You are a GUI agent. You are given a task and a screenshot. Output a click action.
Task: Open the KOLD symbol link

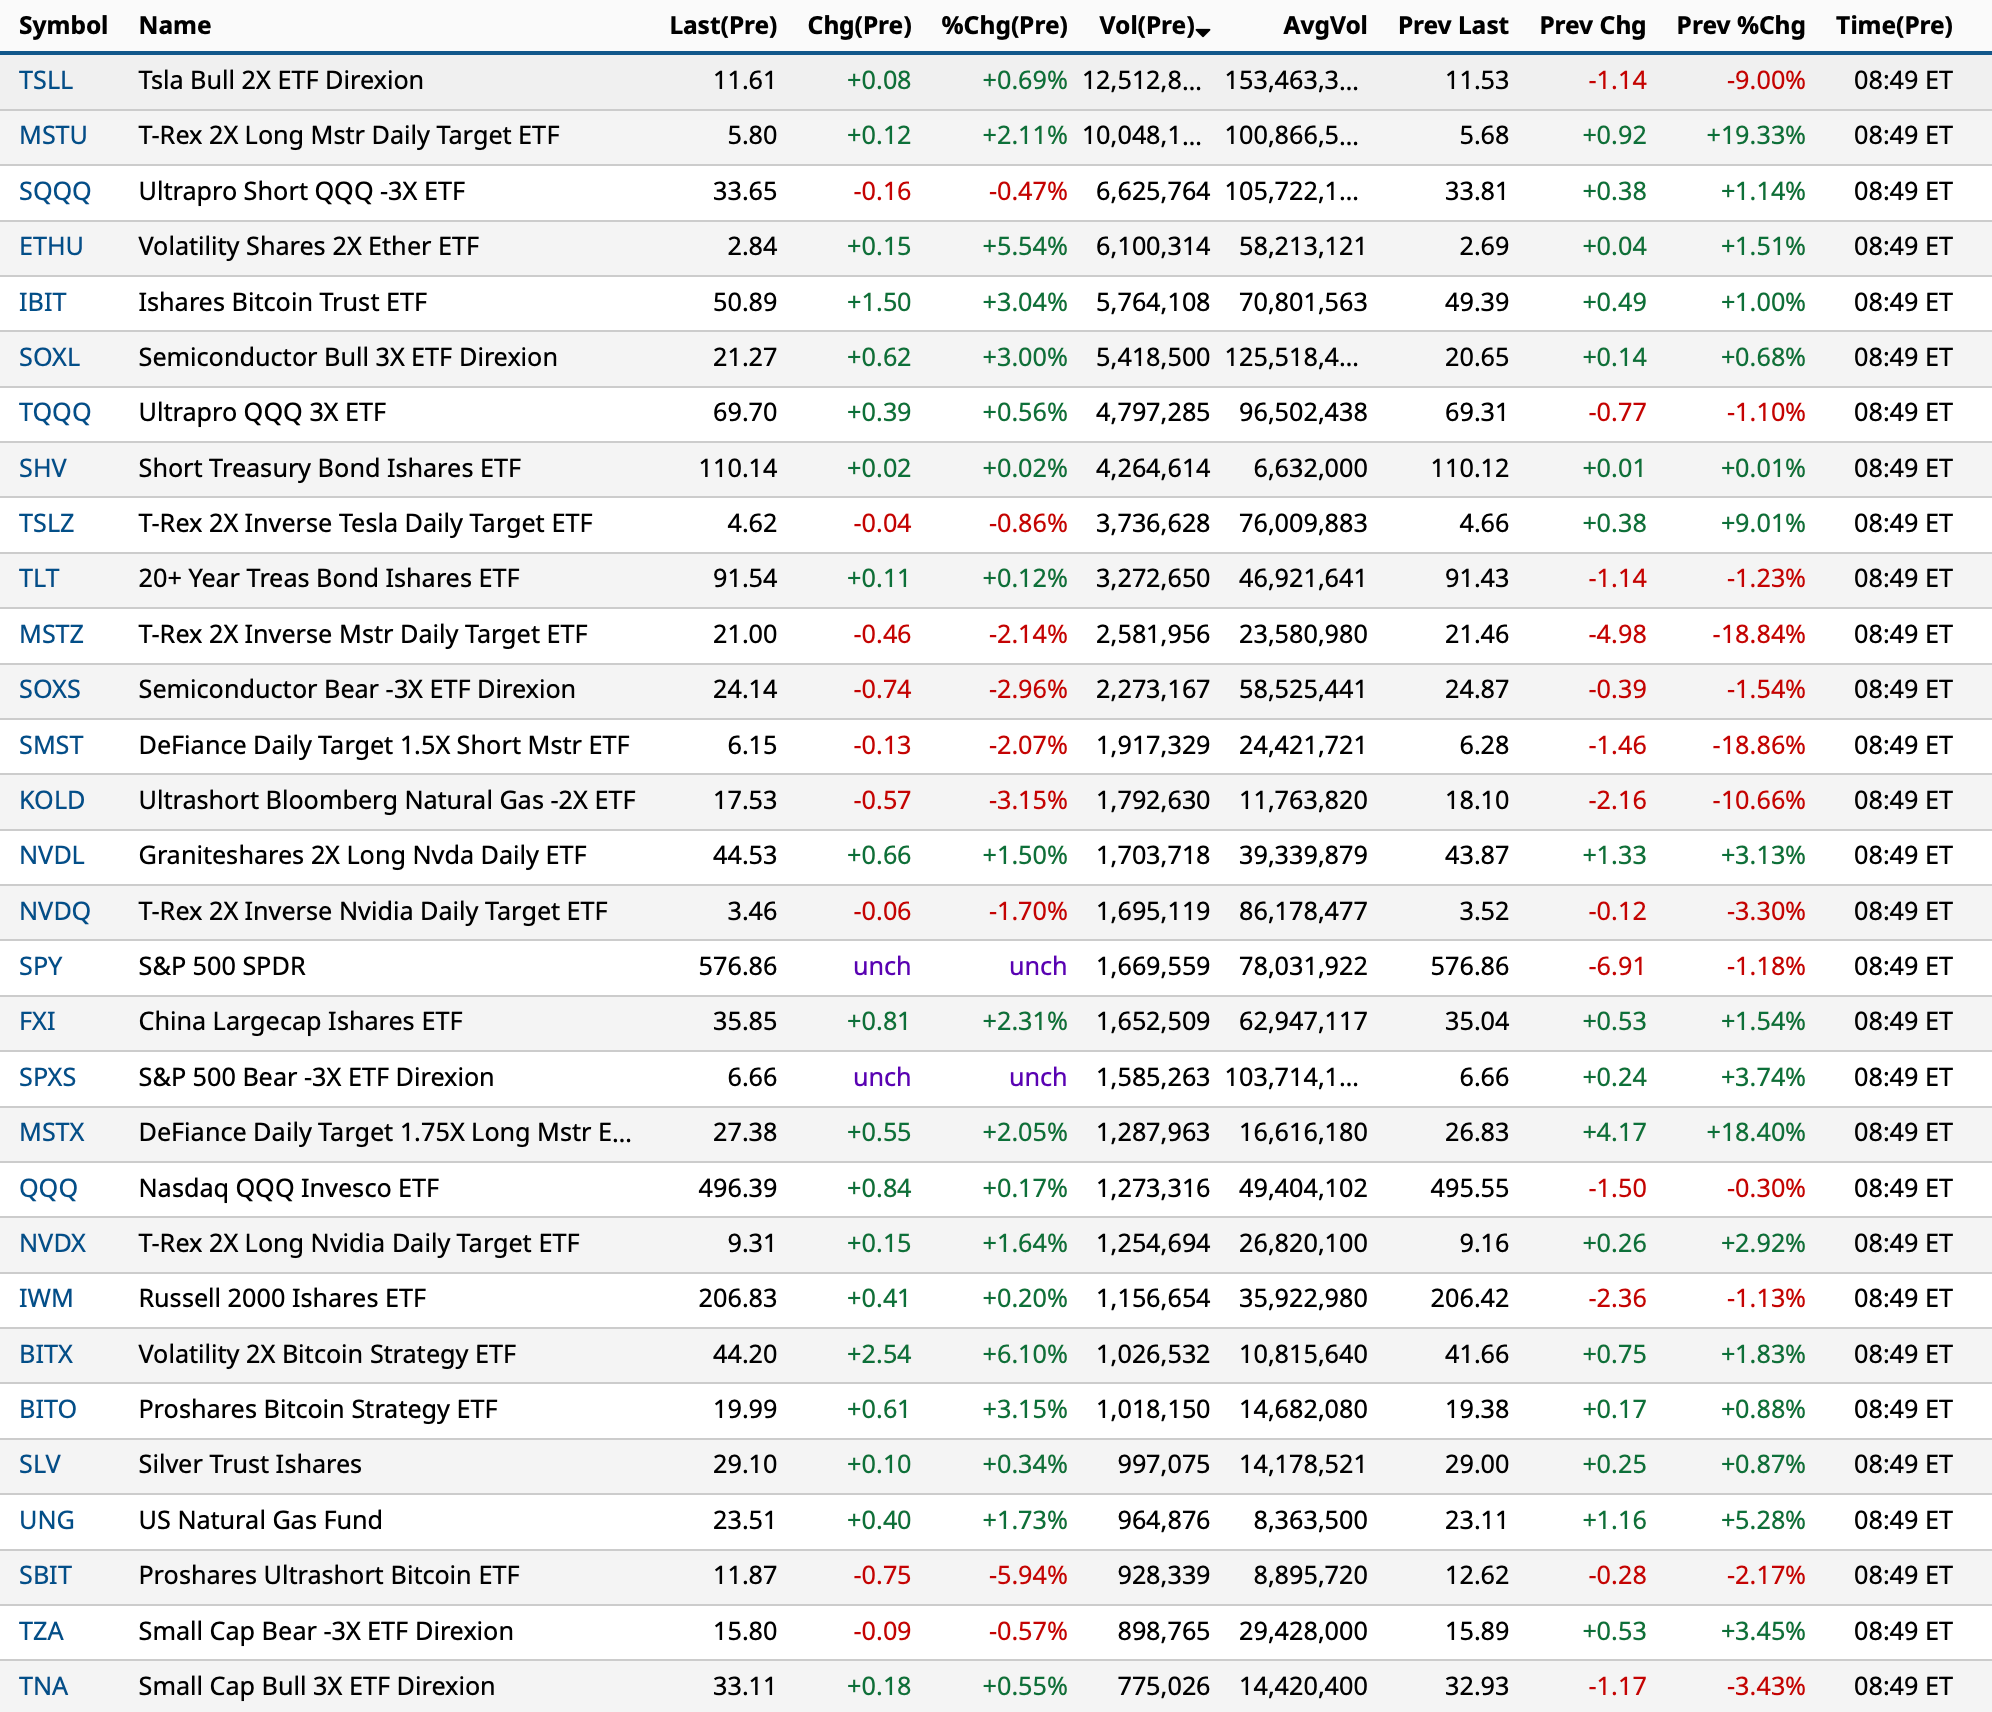(52, 800)
